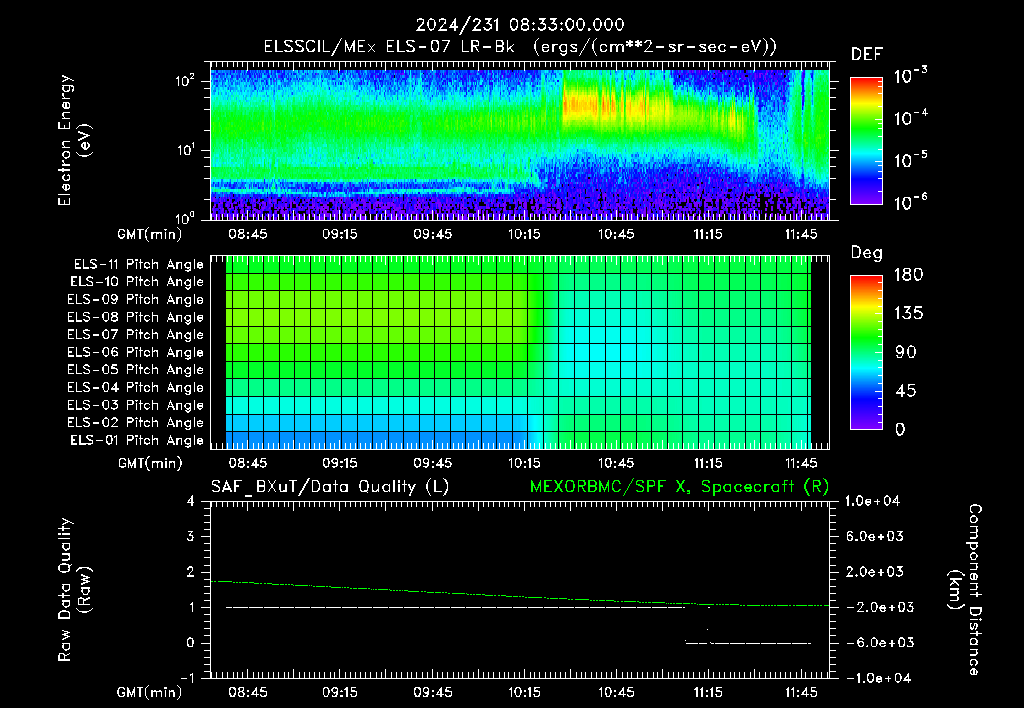The height and width of the screenshot is (708, 1024).
Task: Click the Electron Energy (eV) axis label
Action: click(74, 140)
